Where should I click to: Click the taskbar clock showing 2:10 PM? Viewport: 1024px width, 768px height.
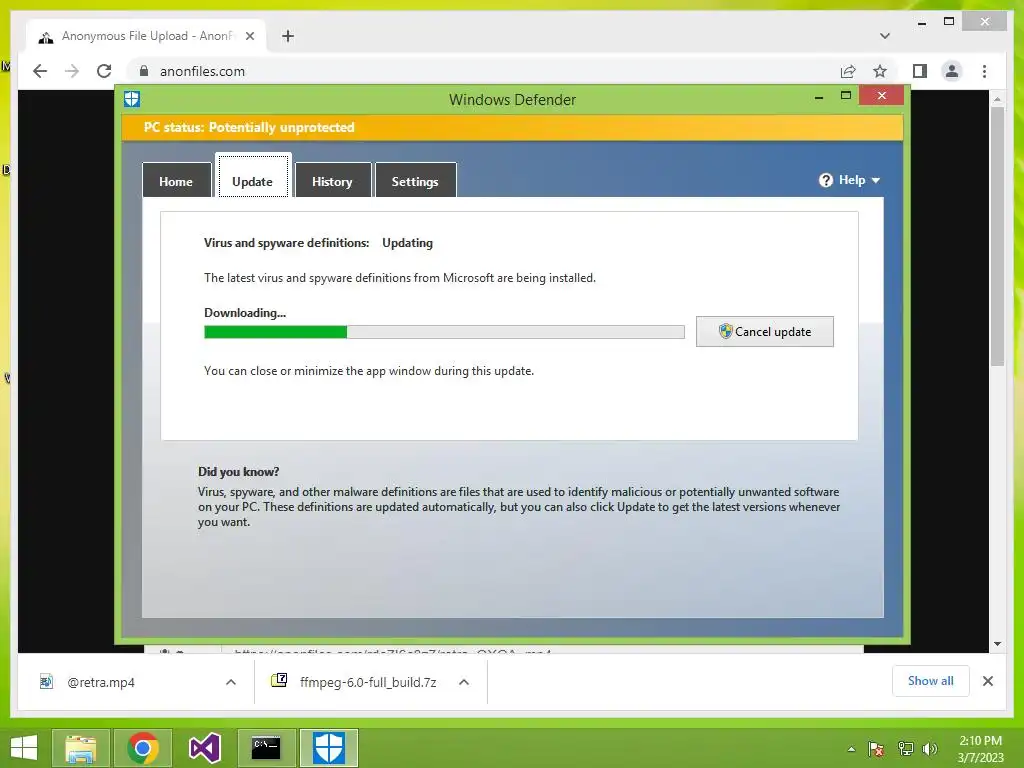[x=980, y=749]
